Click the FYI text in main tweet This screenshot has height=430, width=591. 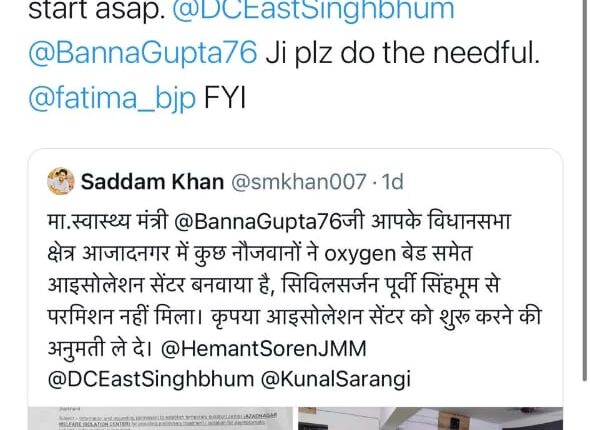225,98
